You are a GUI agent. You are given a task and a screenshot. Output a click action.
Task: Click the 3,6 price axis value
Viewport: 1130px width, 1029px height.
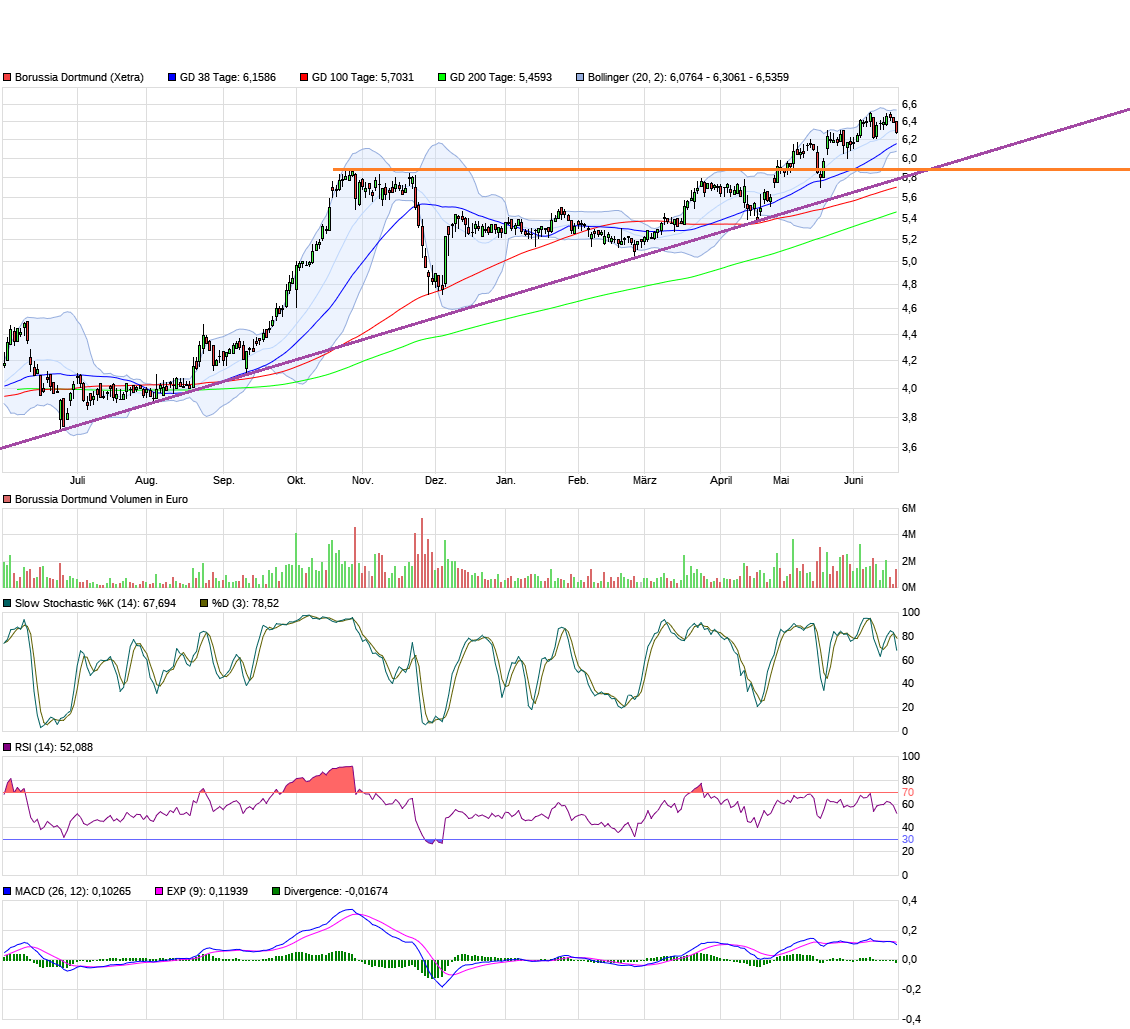909,447
